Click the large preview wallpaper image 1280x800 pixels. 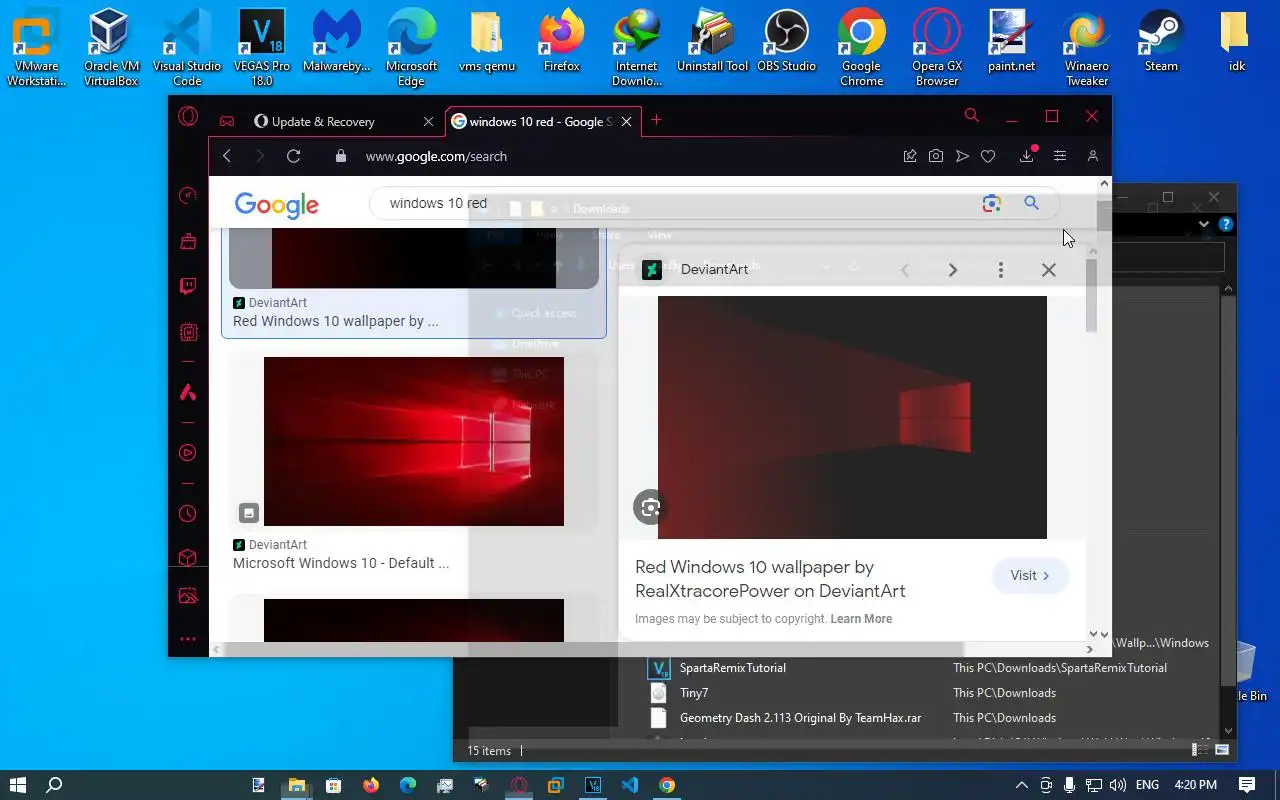(852, 417)
